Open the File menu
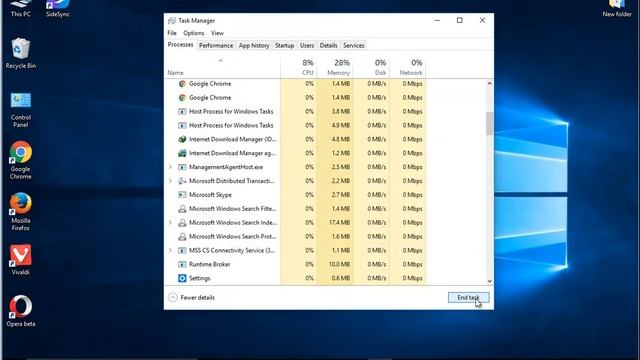640x360 pixels. (x=172, y=33)
